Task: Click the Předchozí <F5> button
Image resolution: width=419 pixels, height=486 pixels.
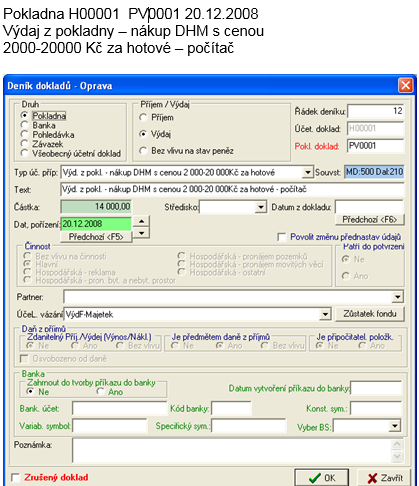Action: (x=96, y=237)
